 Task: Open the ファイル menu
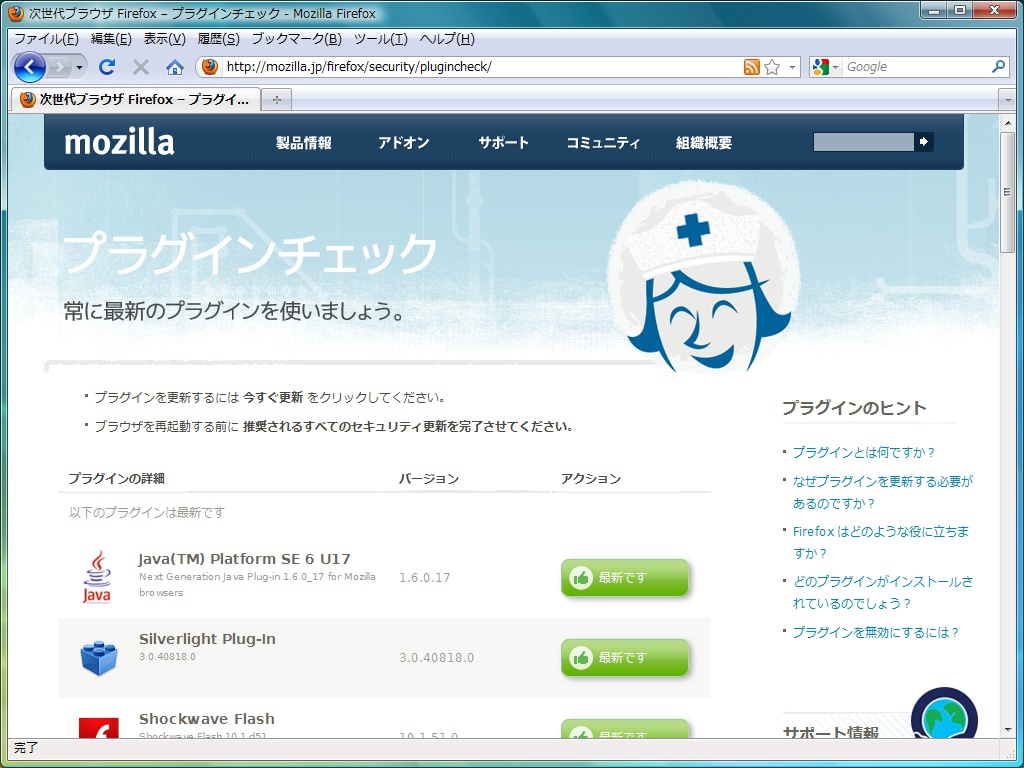click(x=46, y=39)
